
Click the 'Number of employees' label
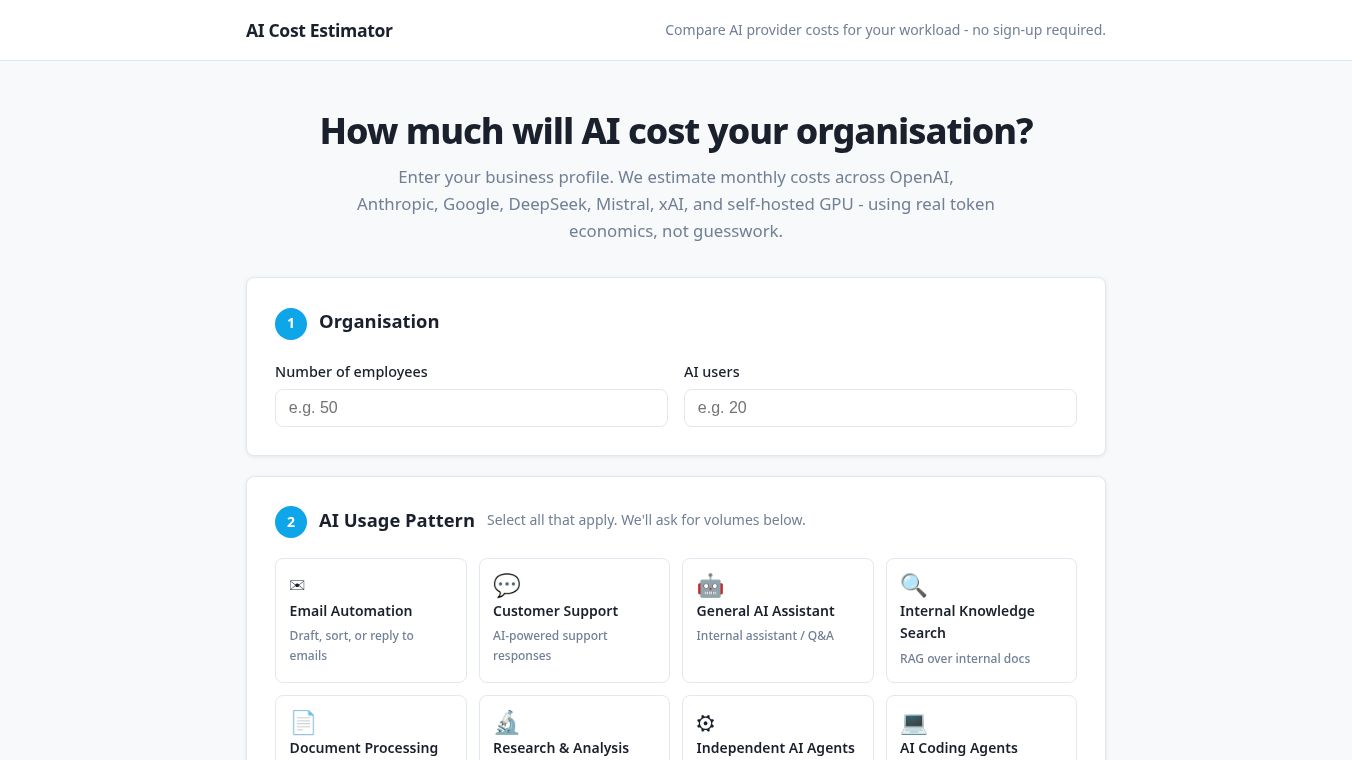click(x=351, y=372)
